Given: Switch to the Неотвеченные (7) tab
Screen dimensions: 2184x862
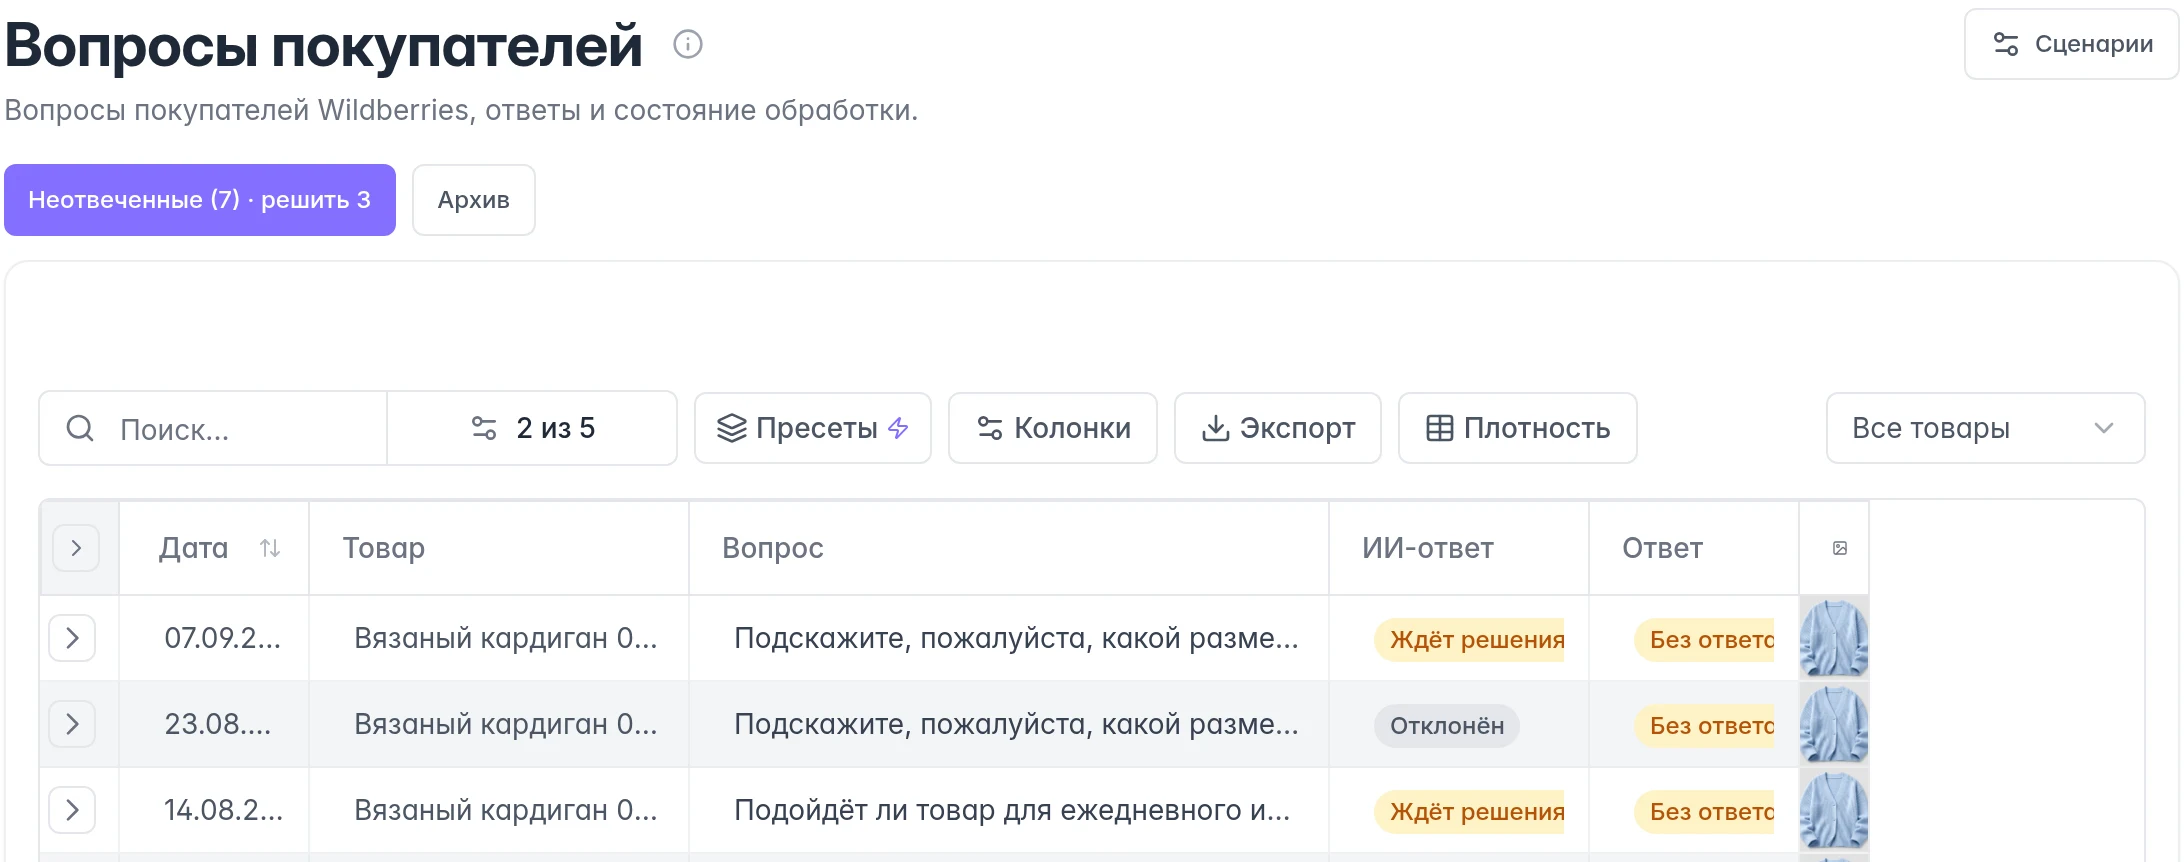Looking at the screenshot, I should [x=200, y=200].
